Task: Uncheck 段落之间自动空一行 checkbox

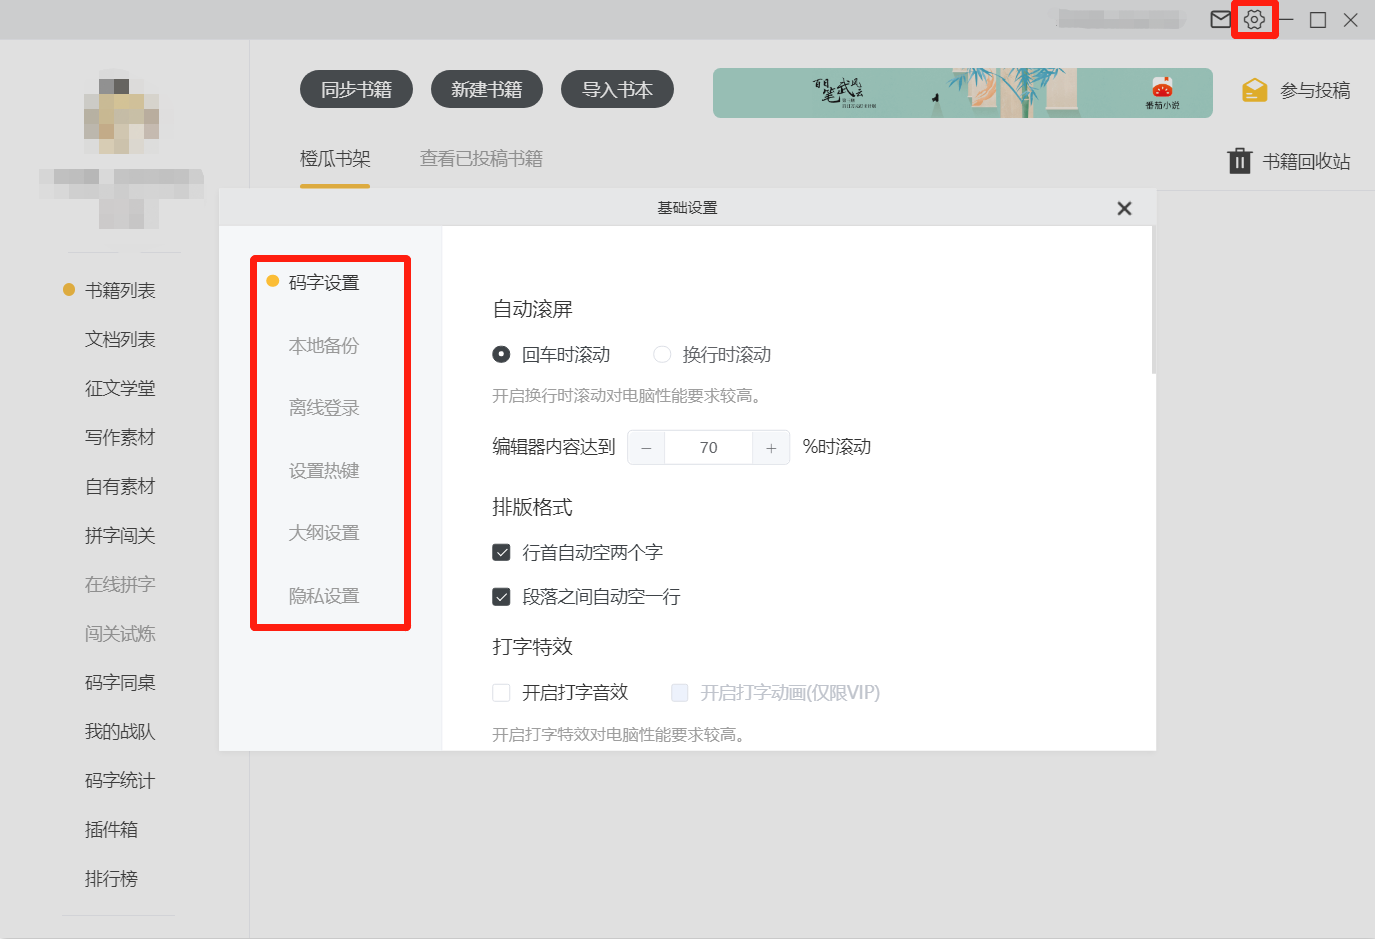Action: [502, 597]
